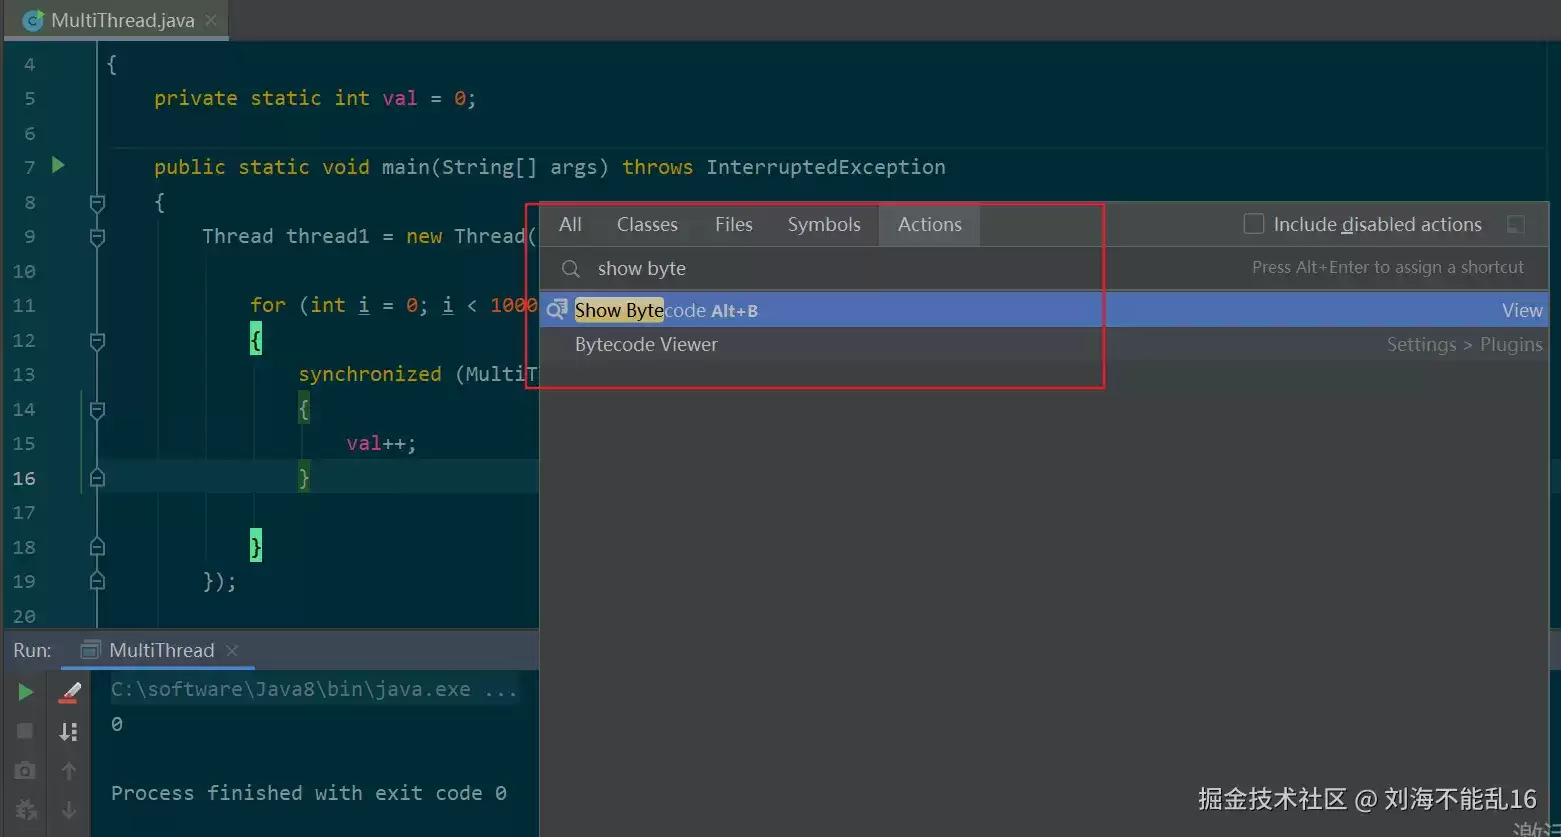Switch to the Classes search tab

pos(647,224)
